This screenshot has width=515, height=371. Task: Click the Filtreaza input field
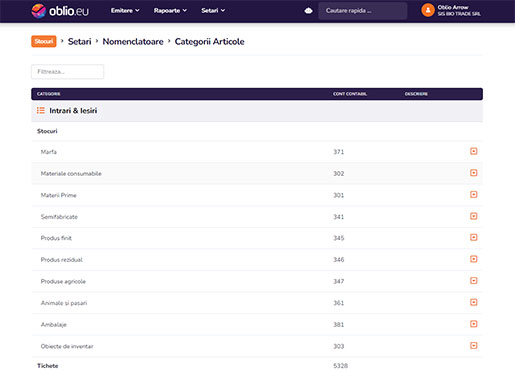tap(67, 72)
